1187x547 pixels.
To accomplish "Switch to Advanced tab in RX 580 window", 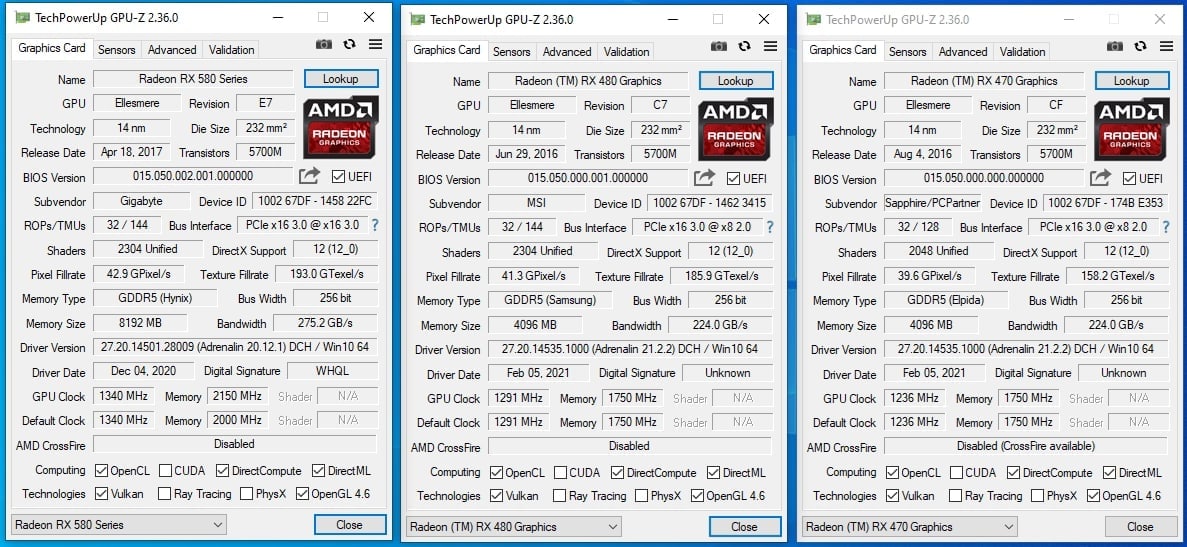I will (172, 50).
